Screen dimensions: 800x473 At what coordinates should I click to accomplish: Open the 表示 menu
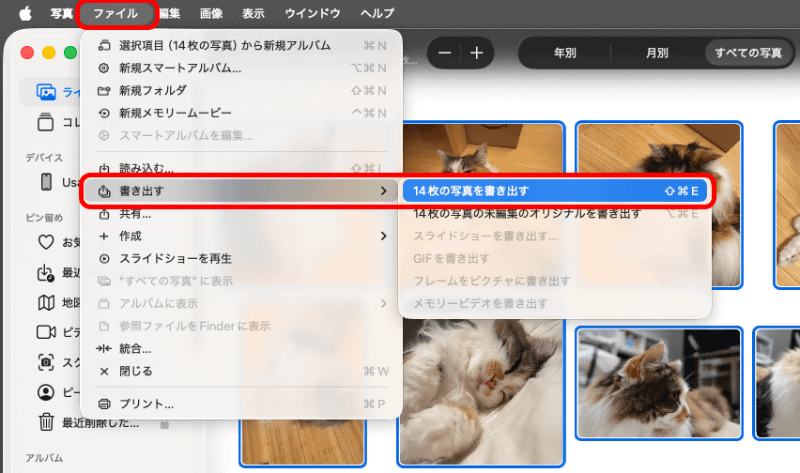pos(253,13)
